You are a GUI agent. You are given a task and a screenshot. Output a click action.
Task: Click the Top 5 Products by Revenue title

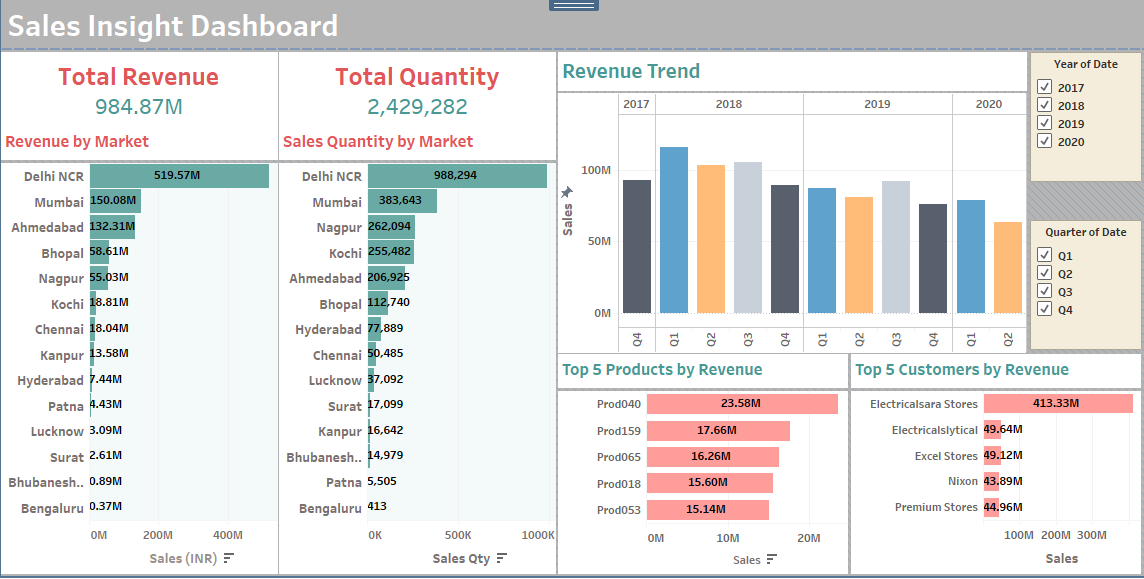click(x=662, y=370)
